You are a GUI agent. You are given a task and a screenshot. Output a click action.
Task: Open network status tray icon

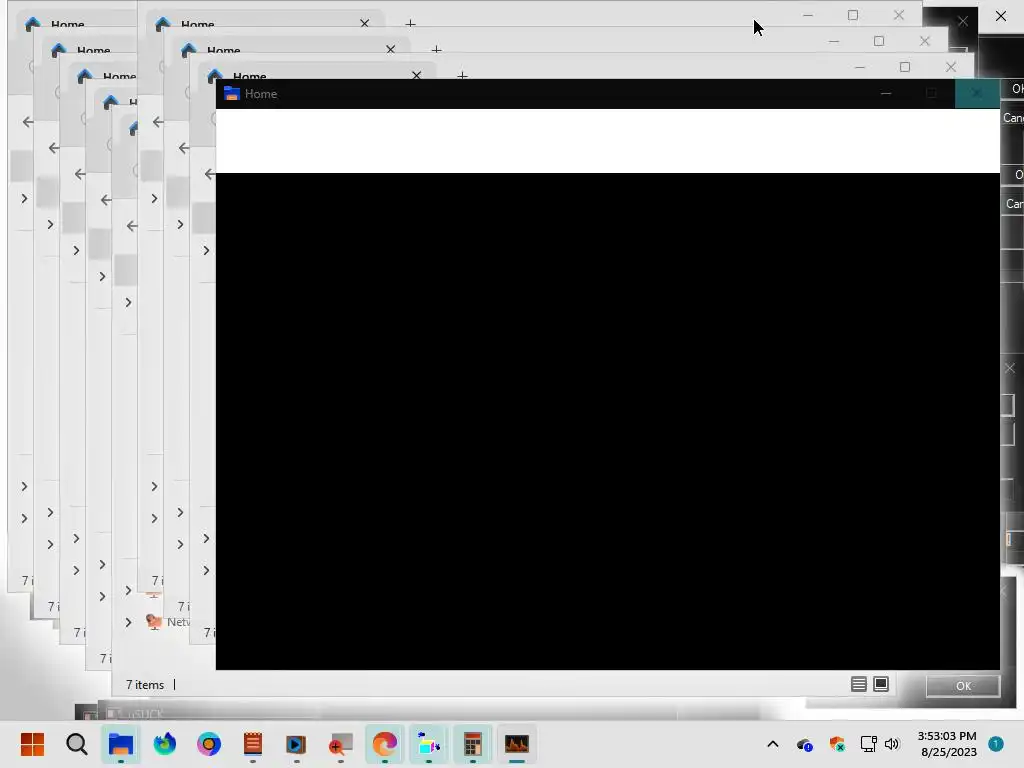[868, 744]
